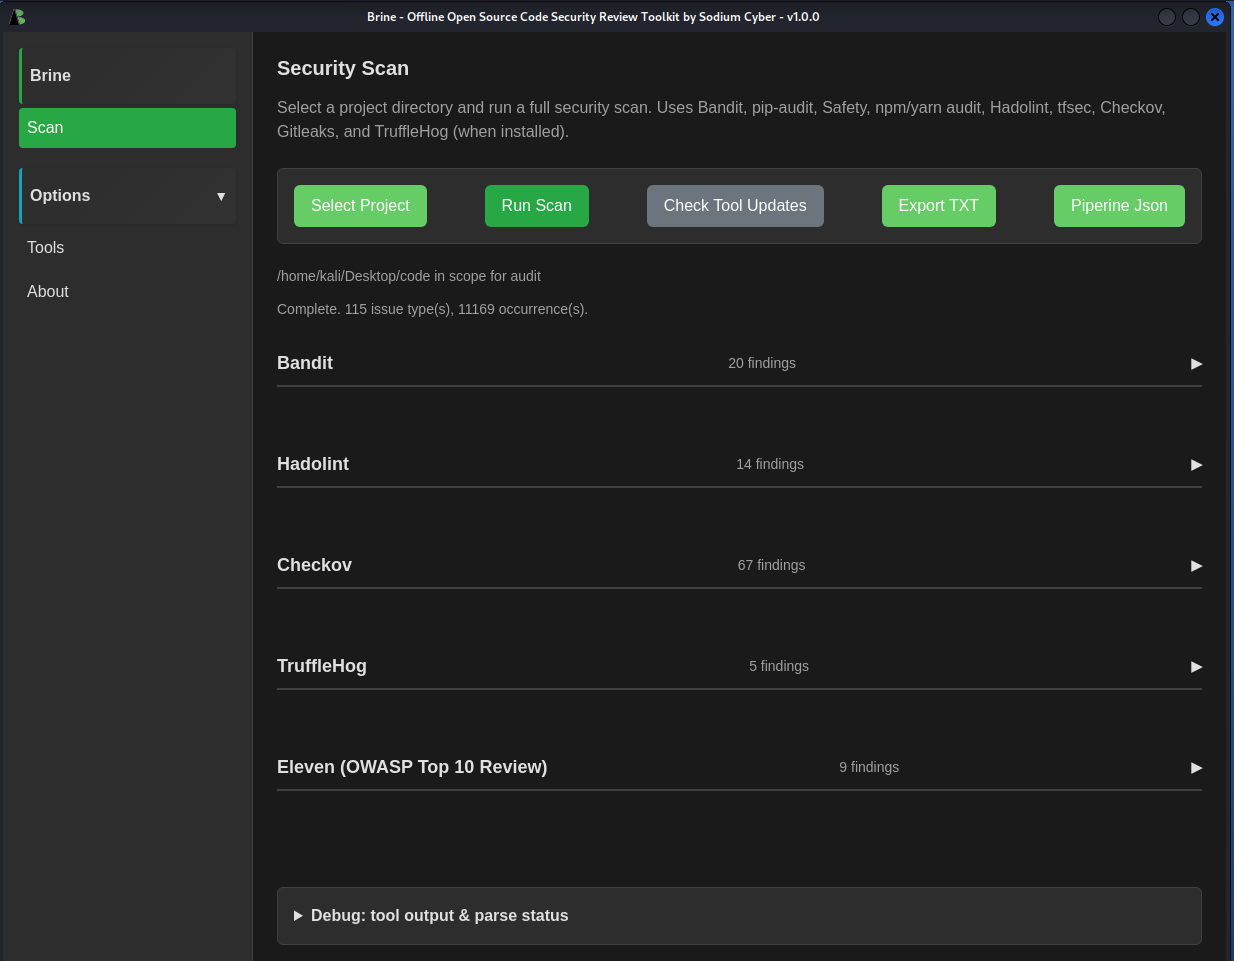Viewport: 1234px width, 961px height.
Task: Expand the Checkov findings arrow
Action: pyautogui.click(x=1196, y=566)
